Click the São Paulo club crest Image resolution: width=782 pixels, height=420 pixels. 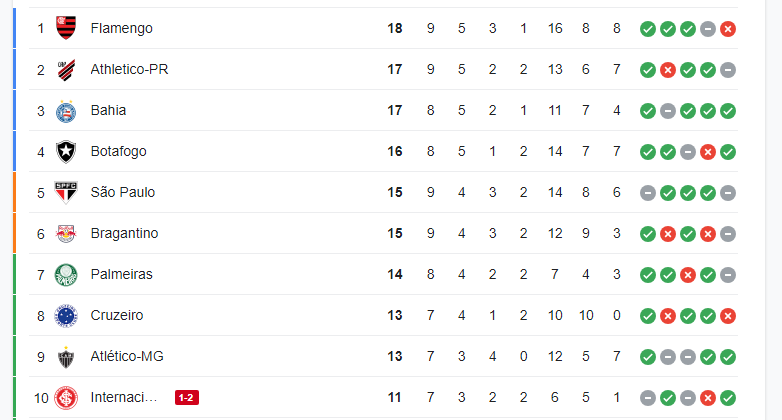point(66,193)
